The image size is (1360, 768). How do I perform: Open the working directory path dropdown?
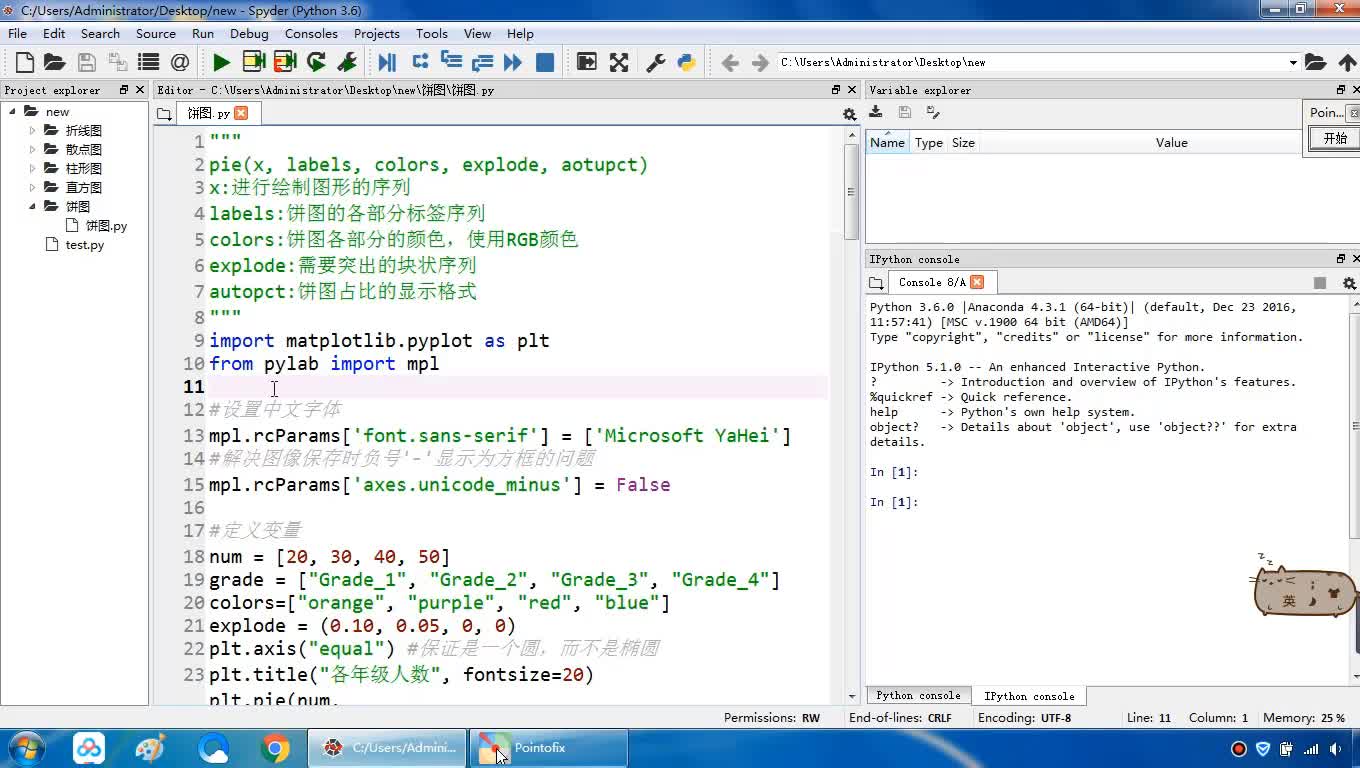[x=1292, y=63]
